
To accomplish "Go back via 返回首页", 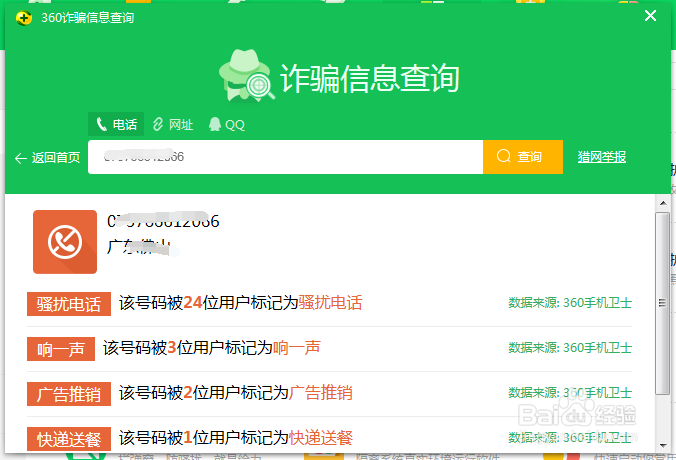I will coord(47,158).
